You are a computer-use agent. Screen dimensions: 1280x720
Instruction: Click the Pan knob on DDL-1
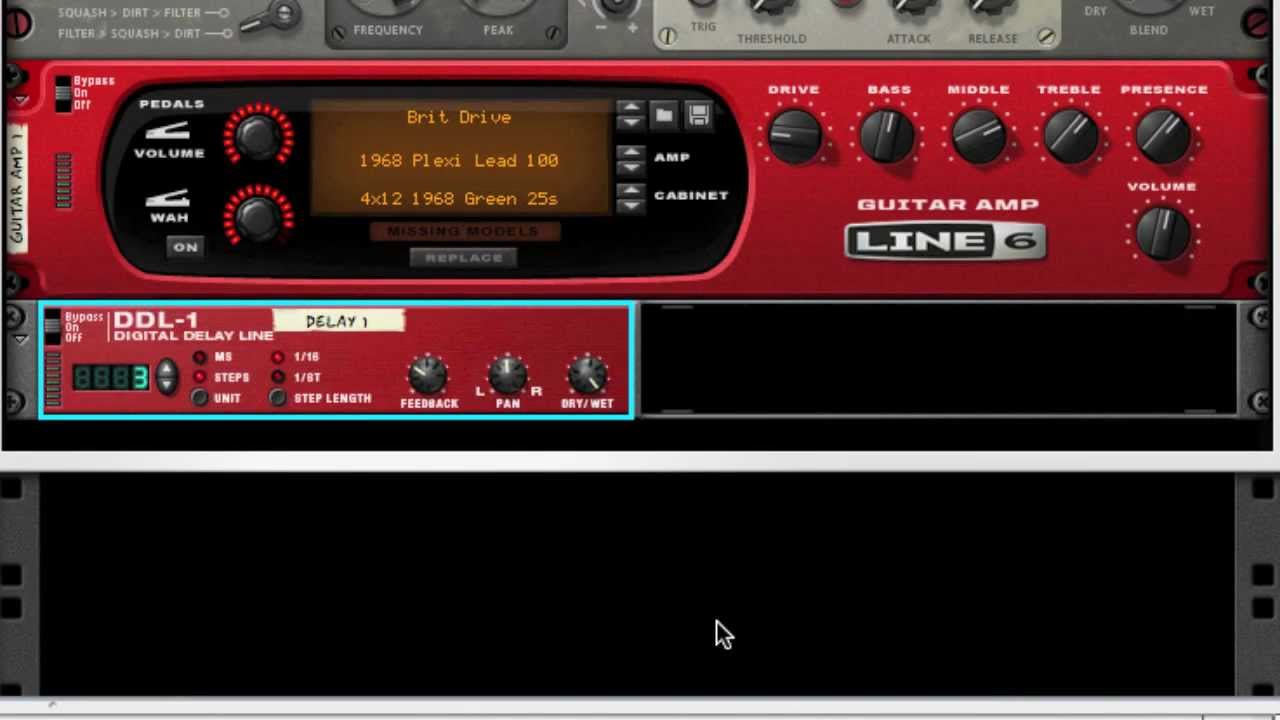point(508,375)
